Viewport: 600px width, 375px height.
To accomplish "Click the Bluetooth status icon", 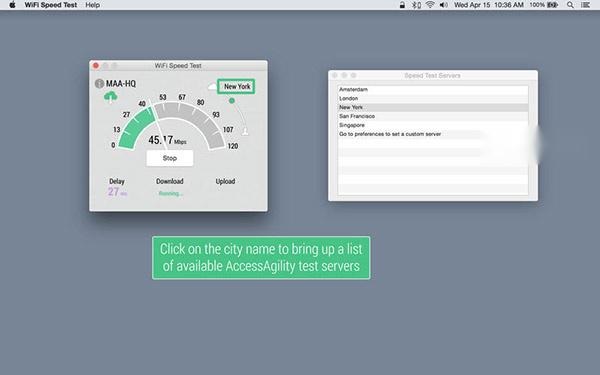I will [416, 5].
